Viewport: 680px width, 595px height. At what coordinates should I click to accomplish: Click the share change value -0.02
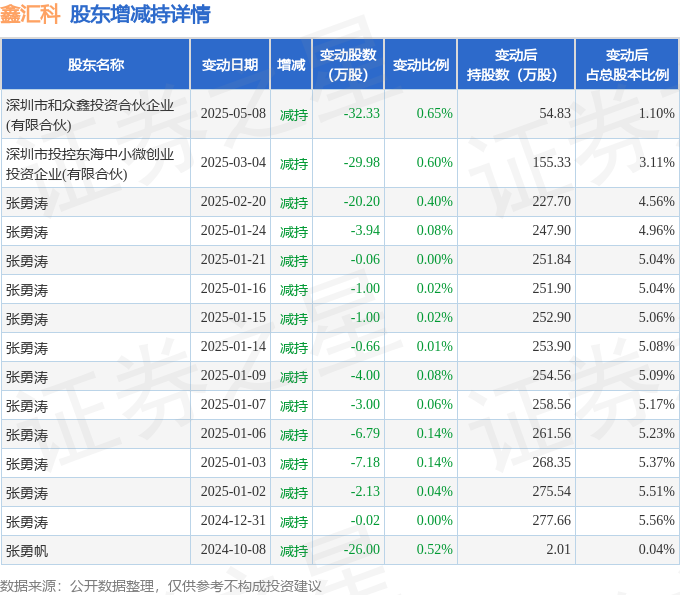coord(365,520)
